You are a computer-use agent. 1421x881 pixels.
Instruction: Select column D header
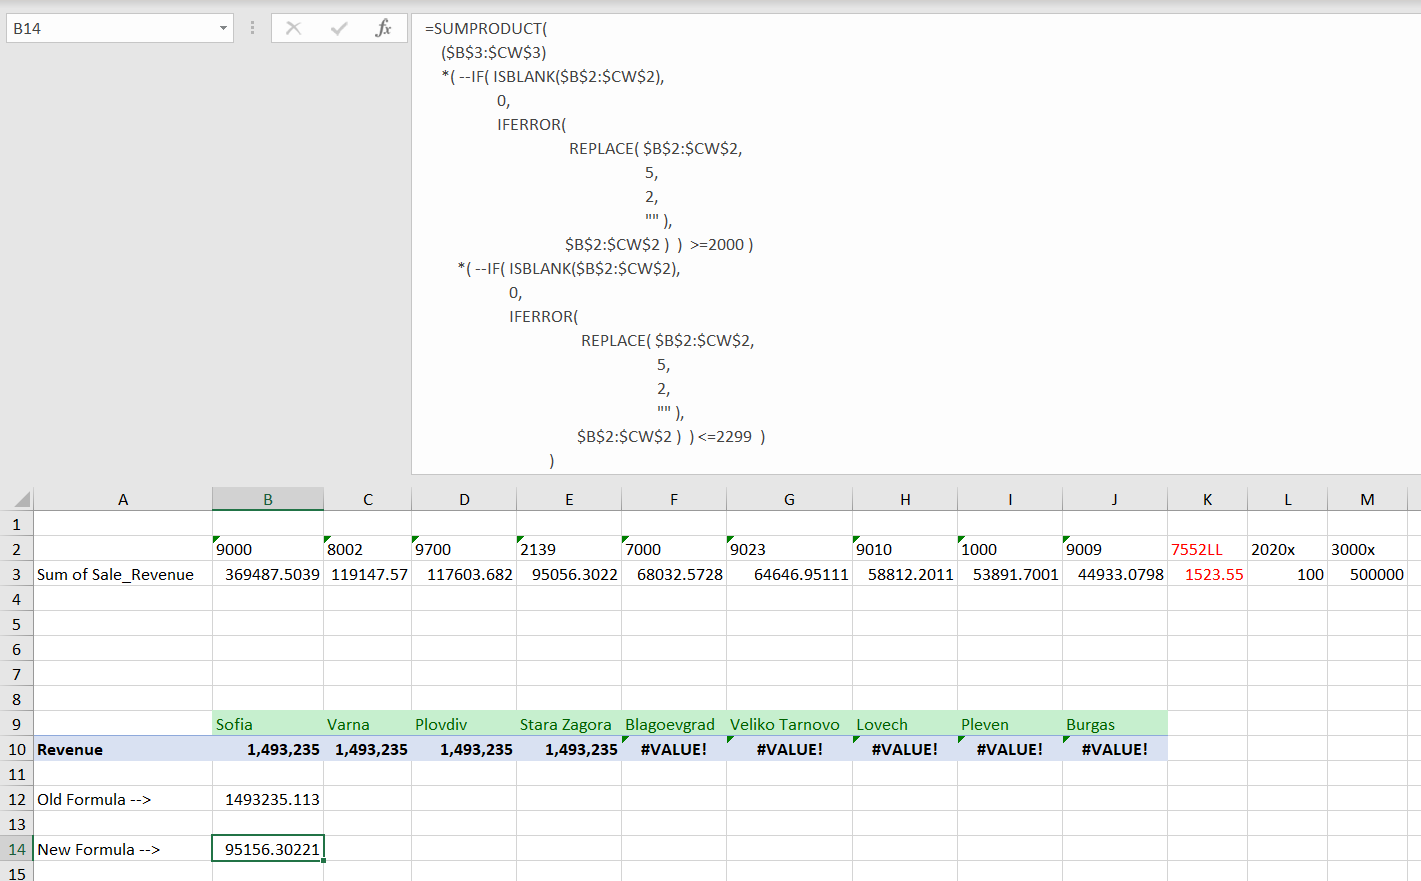(x=464, y=499)
